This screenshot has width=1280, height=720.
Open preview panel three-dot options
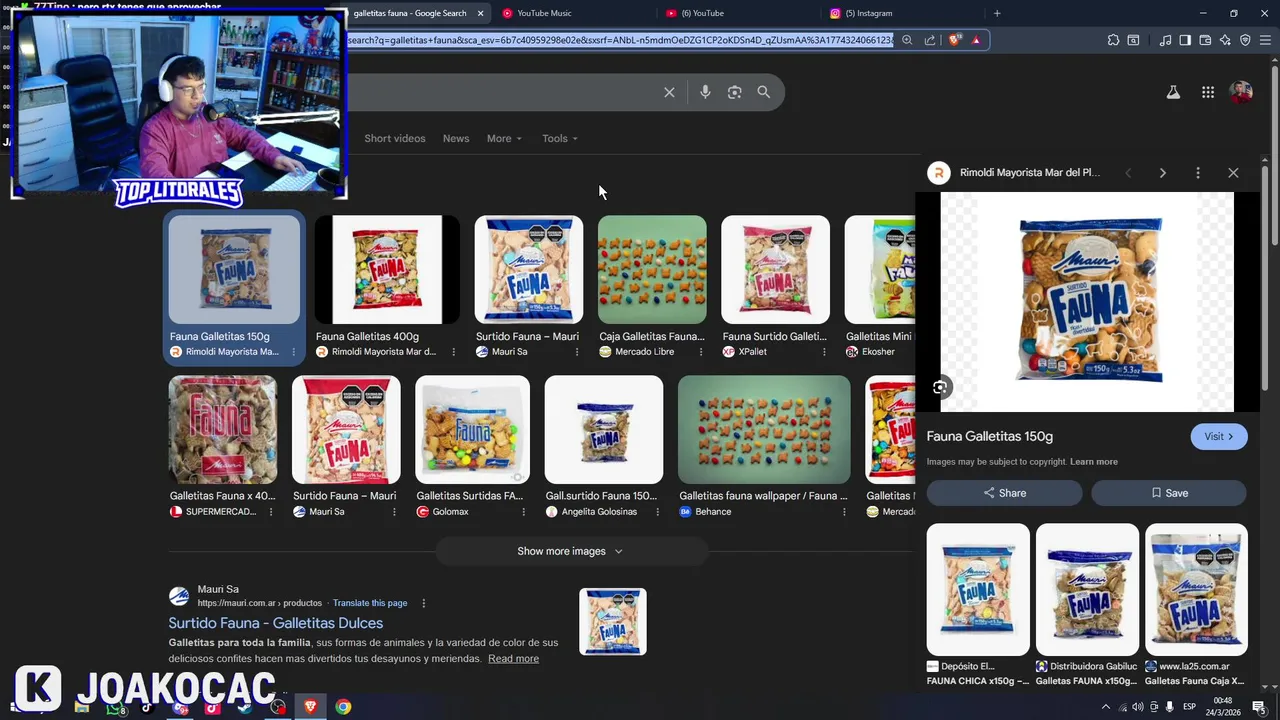pyautogui.click(x=1197, y=173)
